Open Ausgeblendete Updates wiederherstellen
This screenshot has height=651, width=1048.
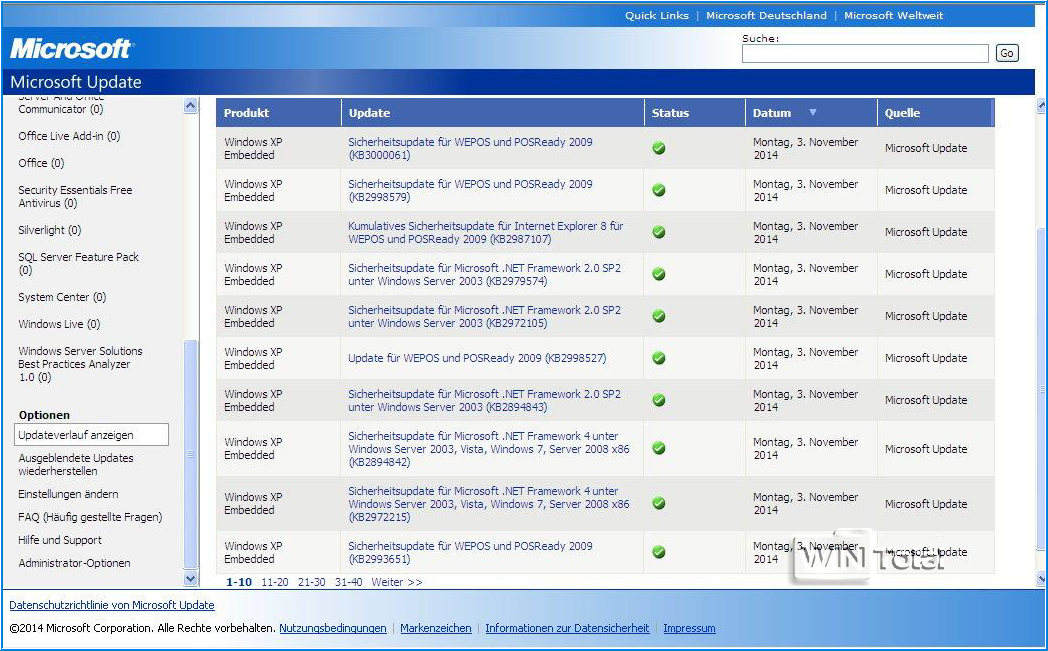(x=76, y=465)
